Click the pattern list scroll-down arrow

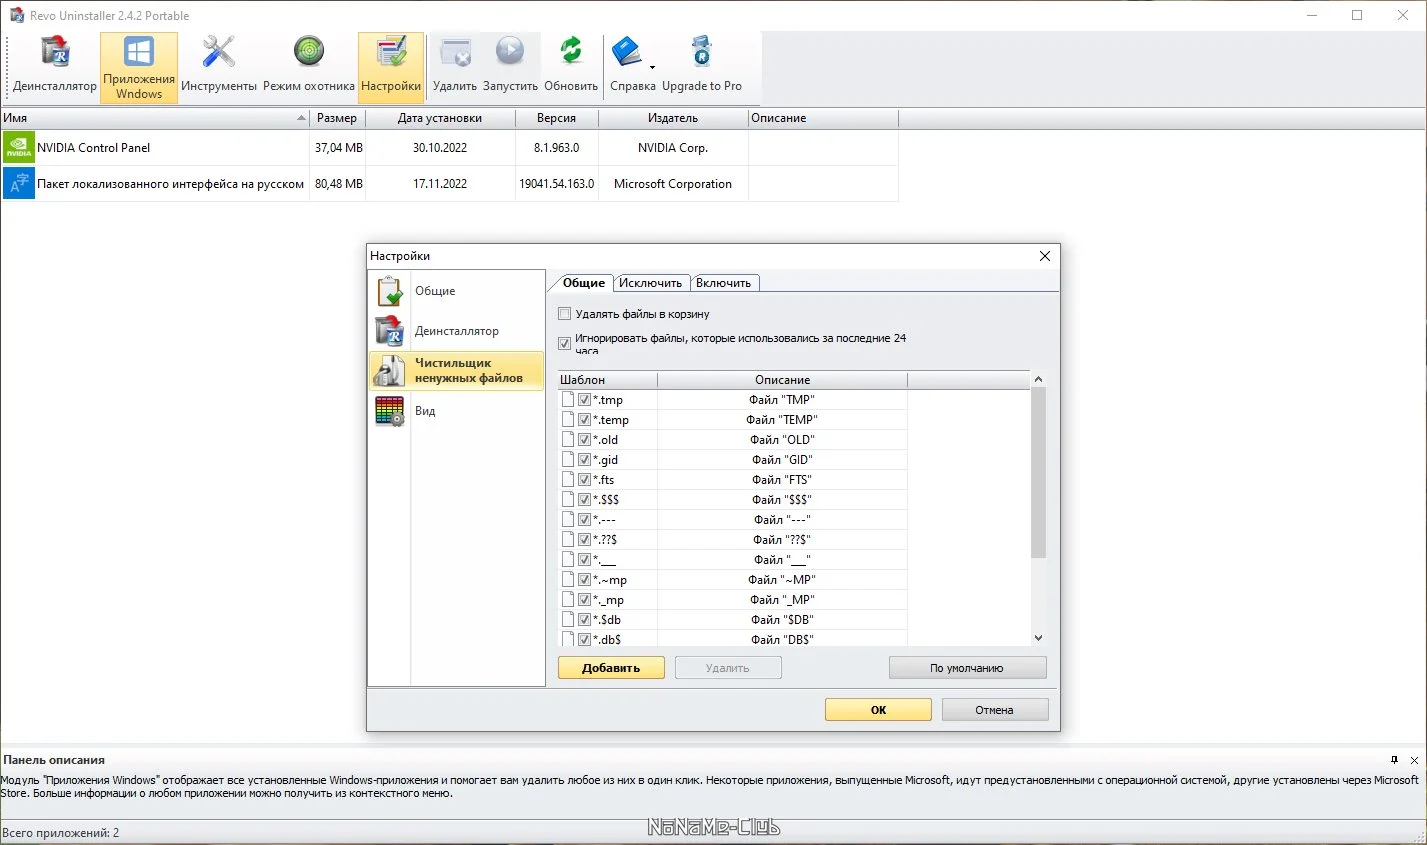pyautogui.click(x=1038, y=638)
